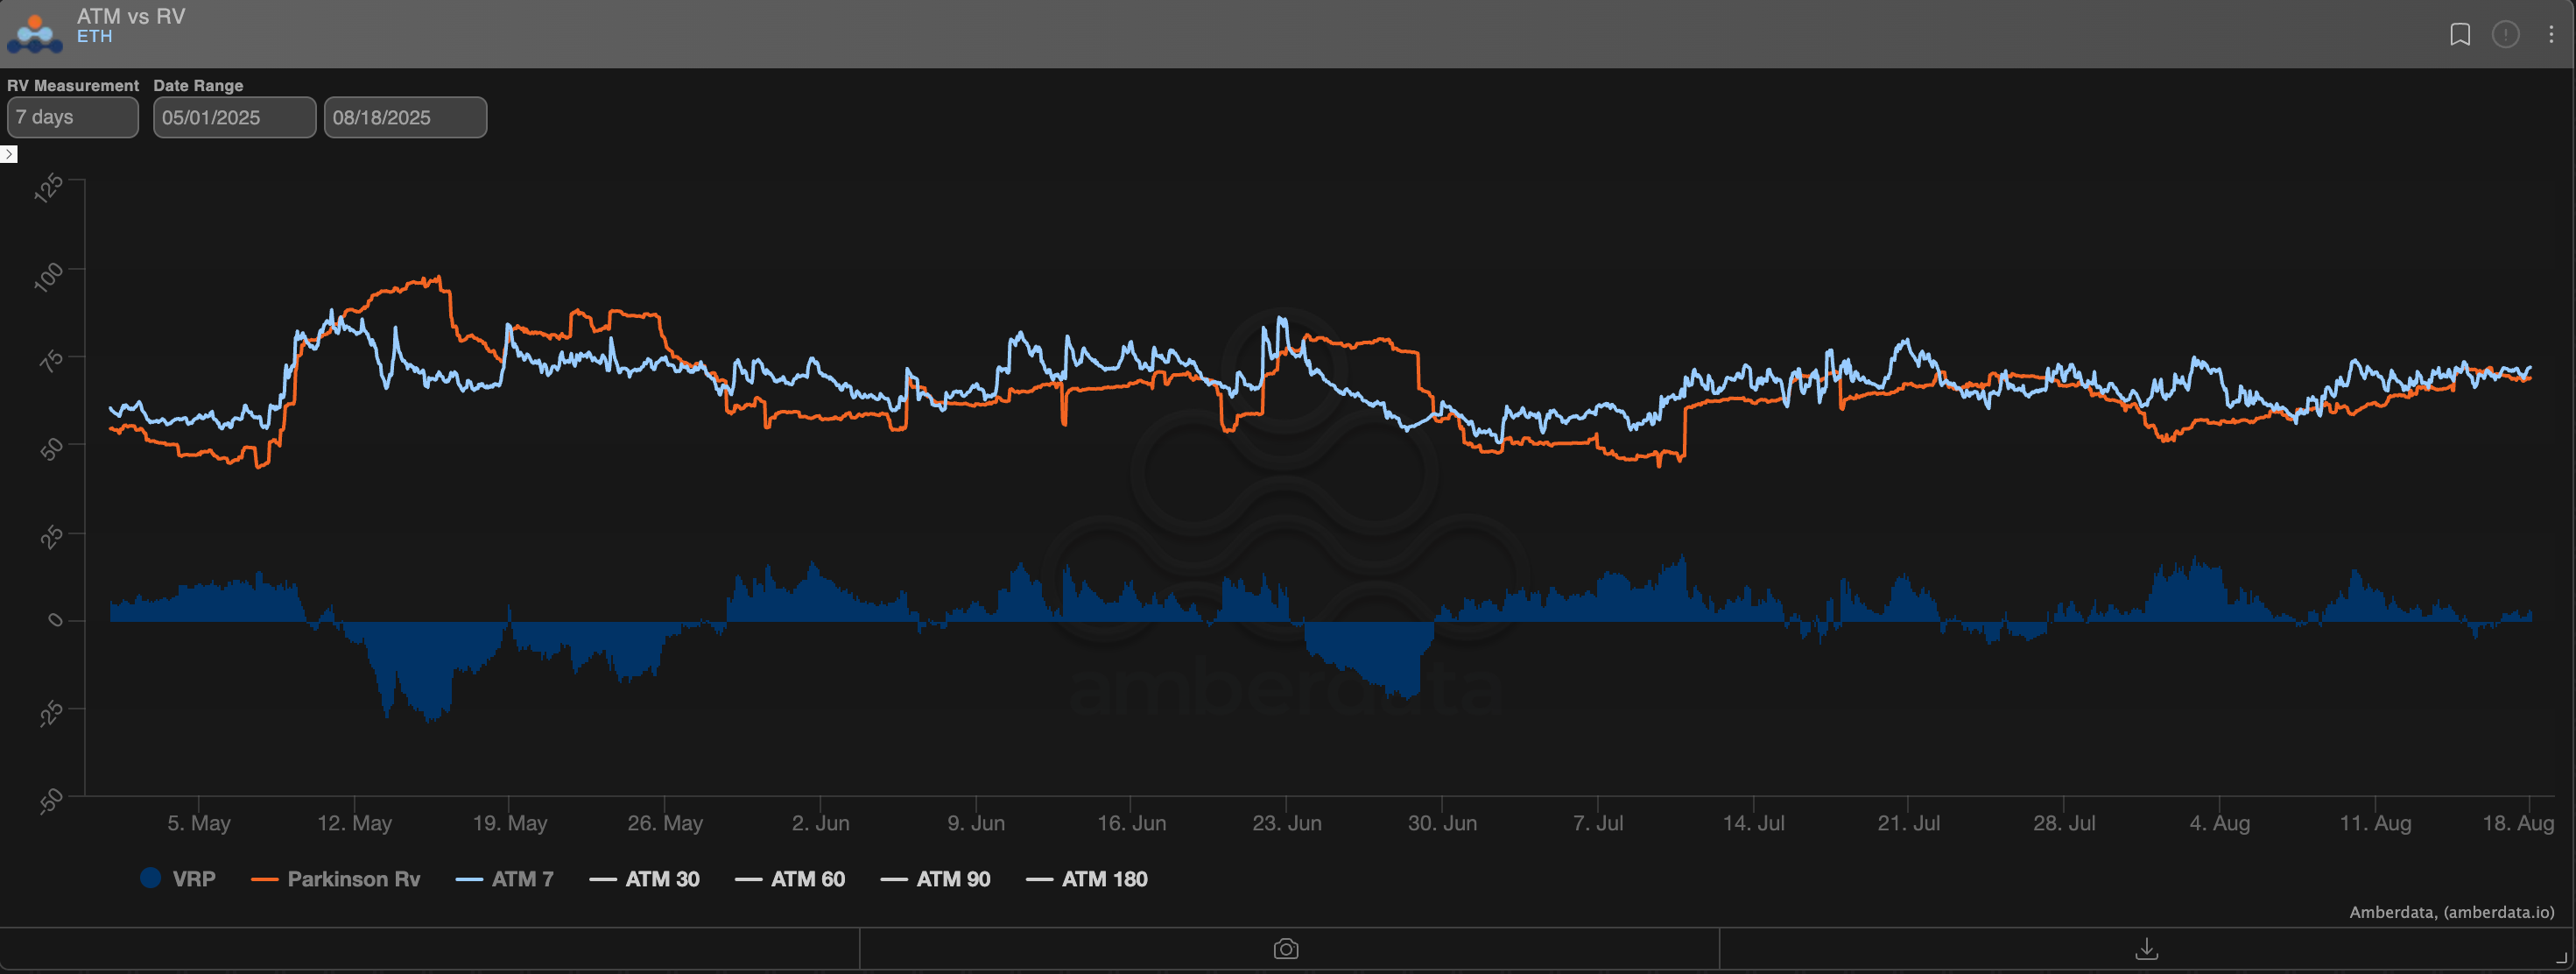This screenshot has height=974, width=2576.
Task: Click the camera screenshot icon
Action: click(1286, 948)
